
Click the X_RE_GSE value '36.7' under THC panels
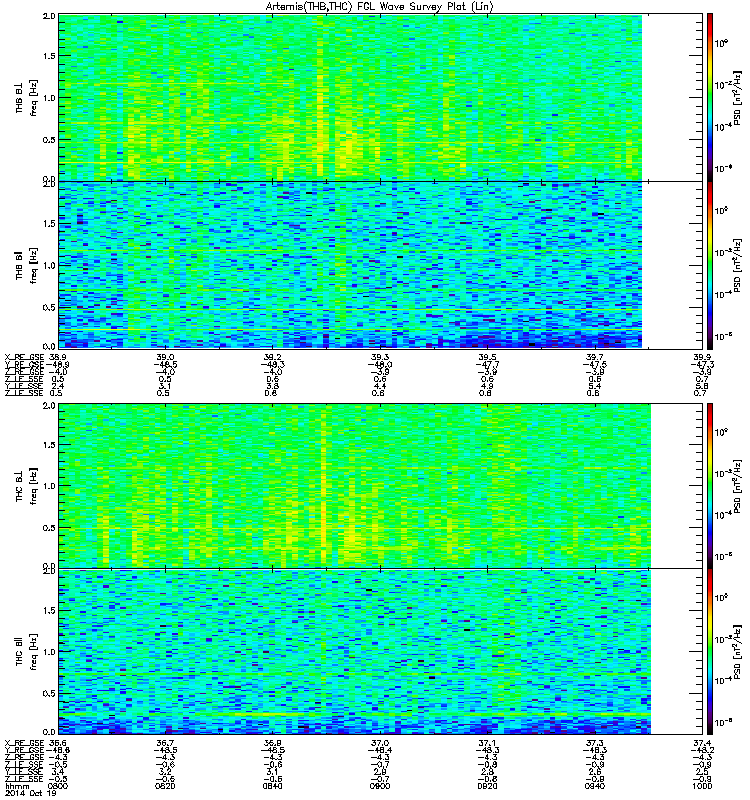[x=165, y=743]
